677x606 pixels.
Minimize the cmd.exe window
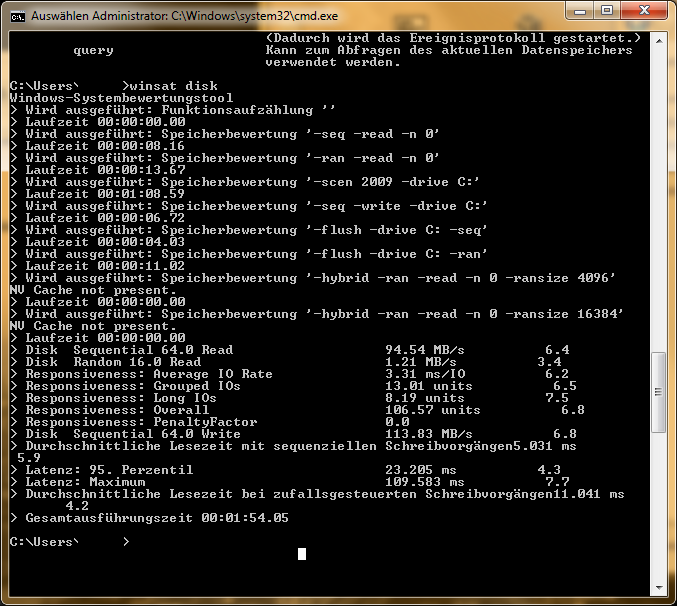pyautogui.click(x=579, y=10)
